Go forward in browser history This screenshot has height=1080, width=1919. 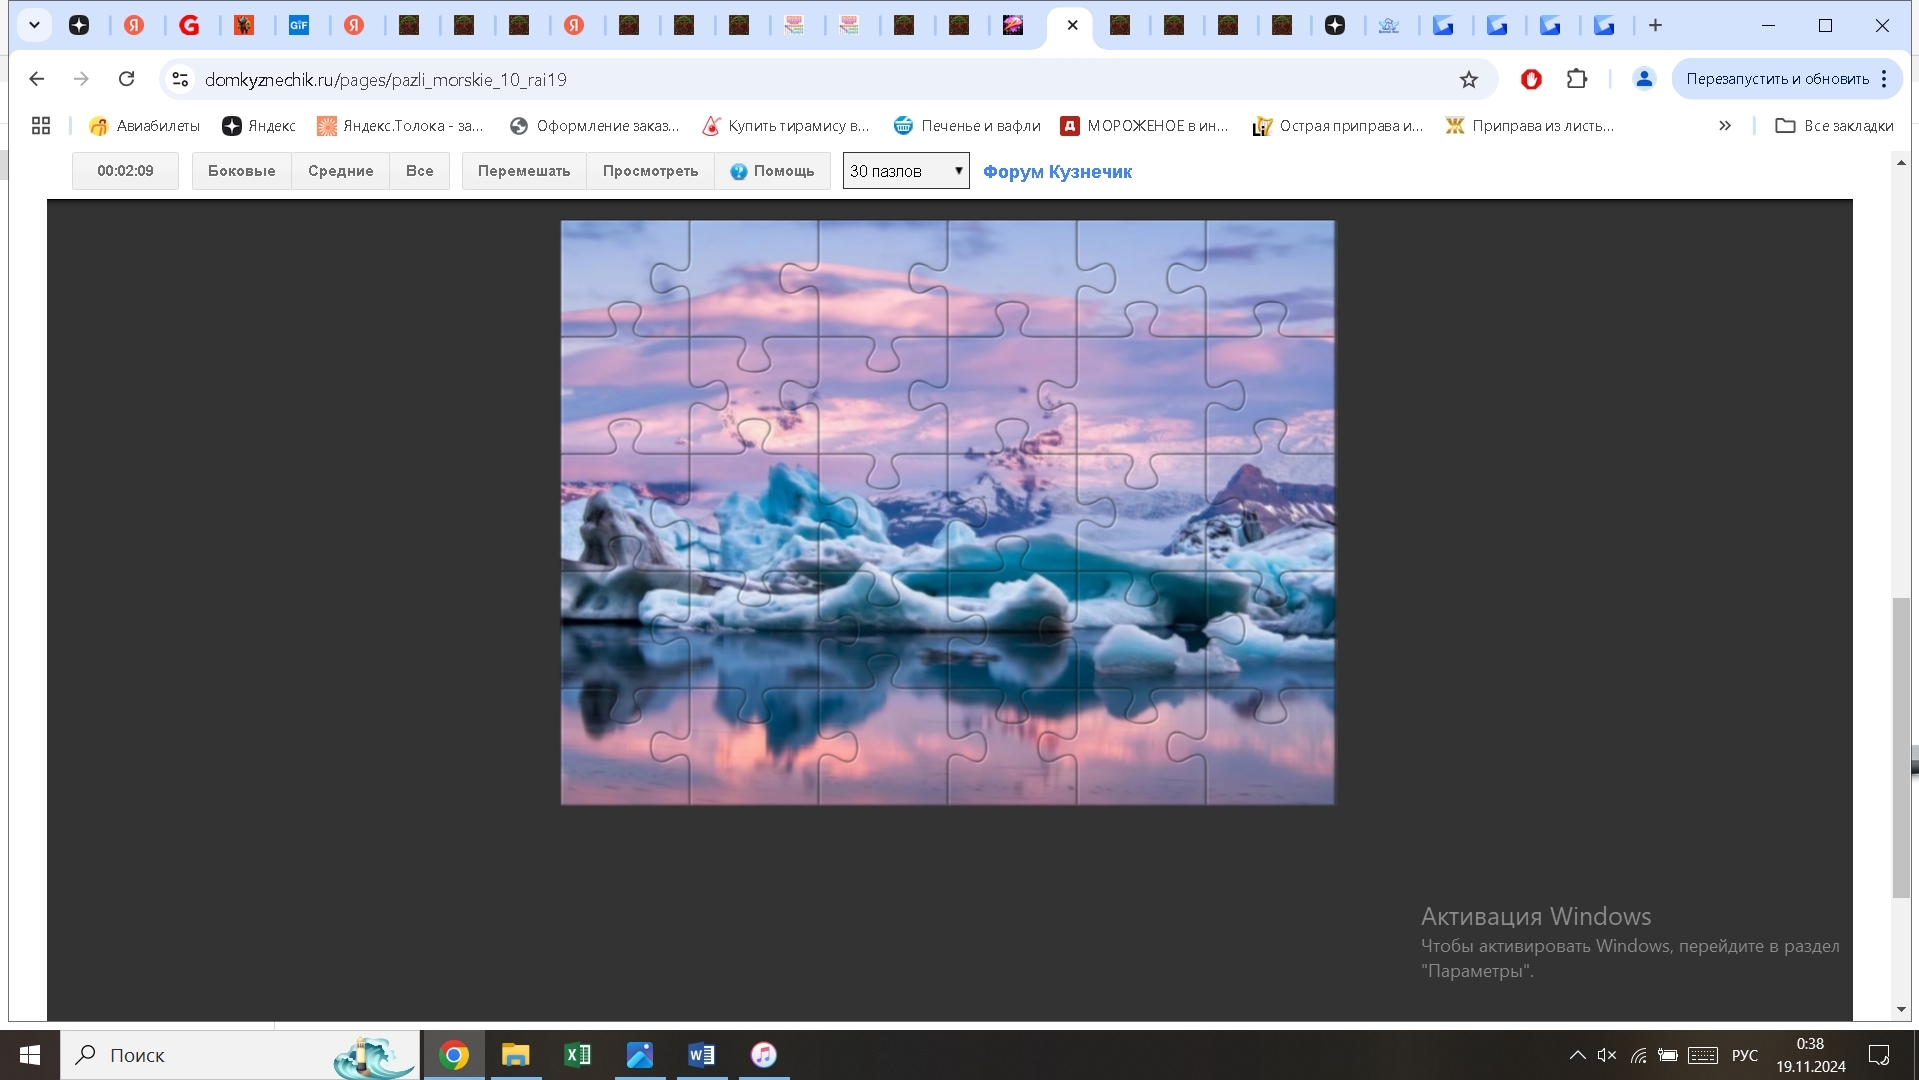(81, 79)
